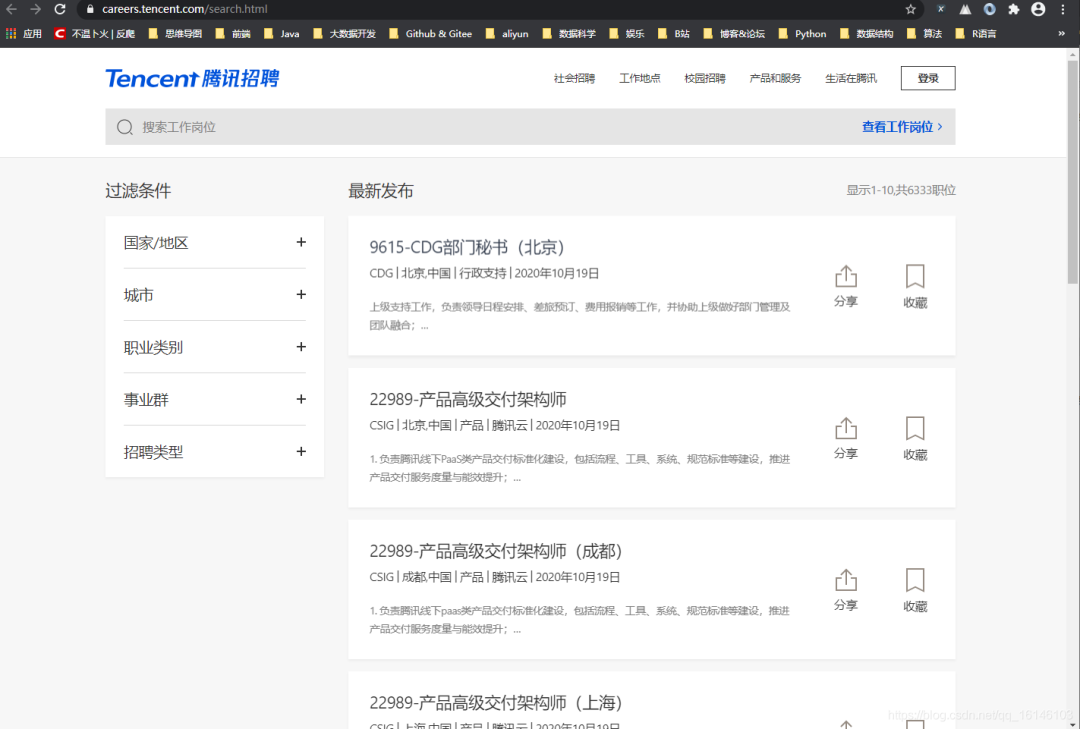Expand the 城市 filter

tap(214, 295)
